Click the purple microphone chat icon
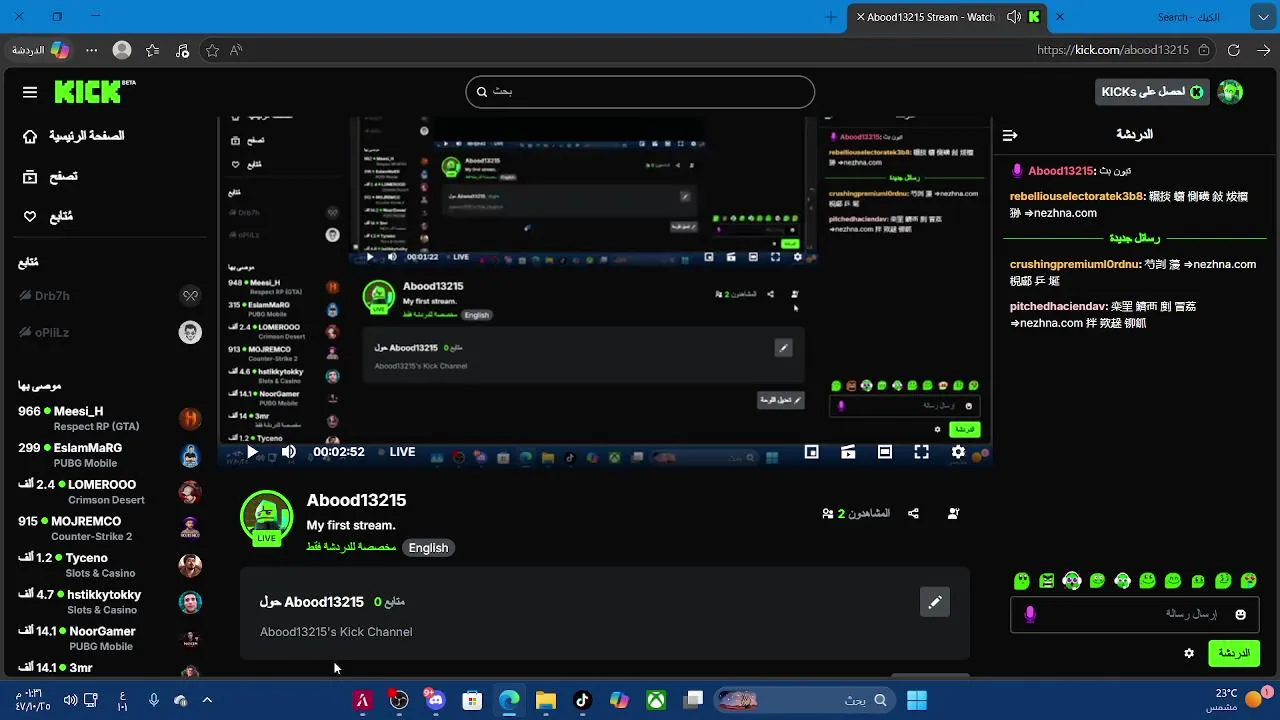The image size is (1280, 720). coord(1030,614)
